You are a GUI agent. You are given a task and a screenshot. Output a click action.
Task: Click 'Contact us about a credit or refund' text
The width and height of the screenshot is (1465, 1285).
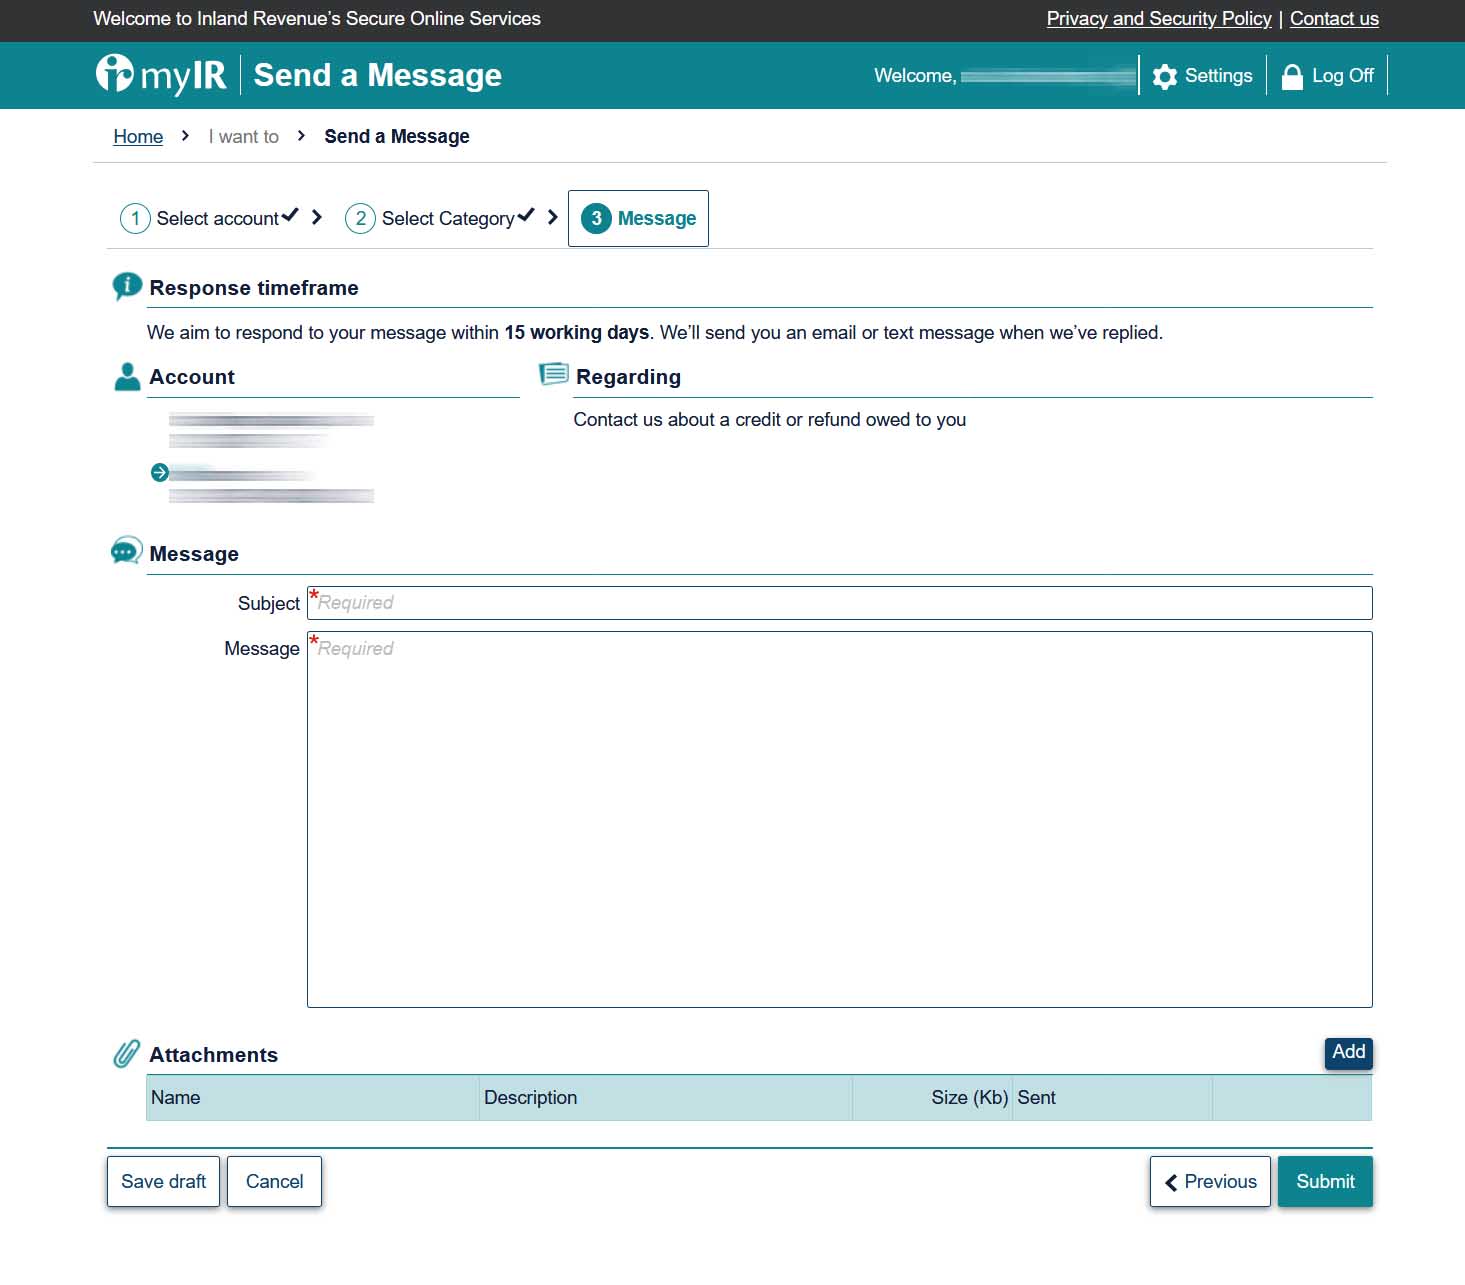769,420
